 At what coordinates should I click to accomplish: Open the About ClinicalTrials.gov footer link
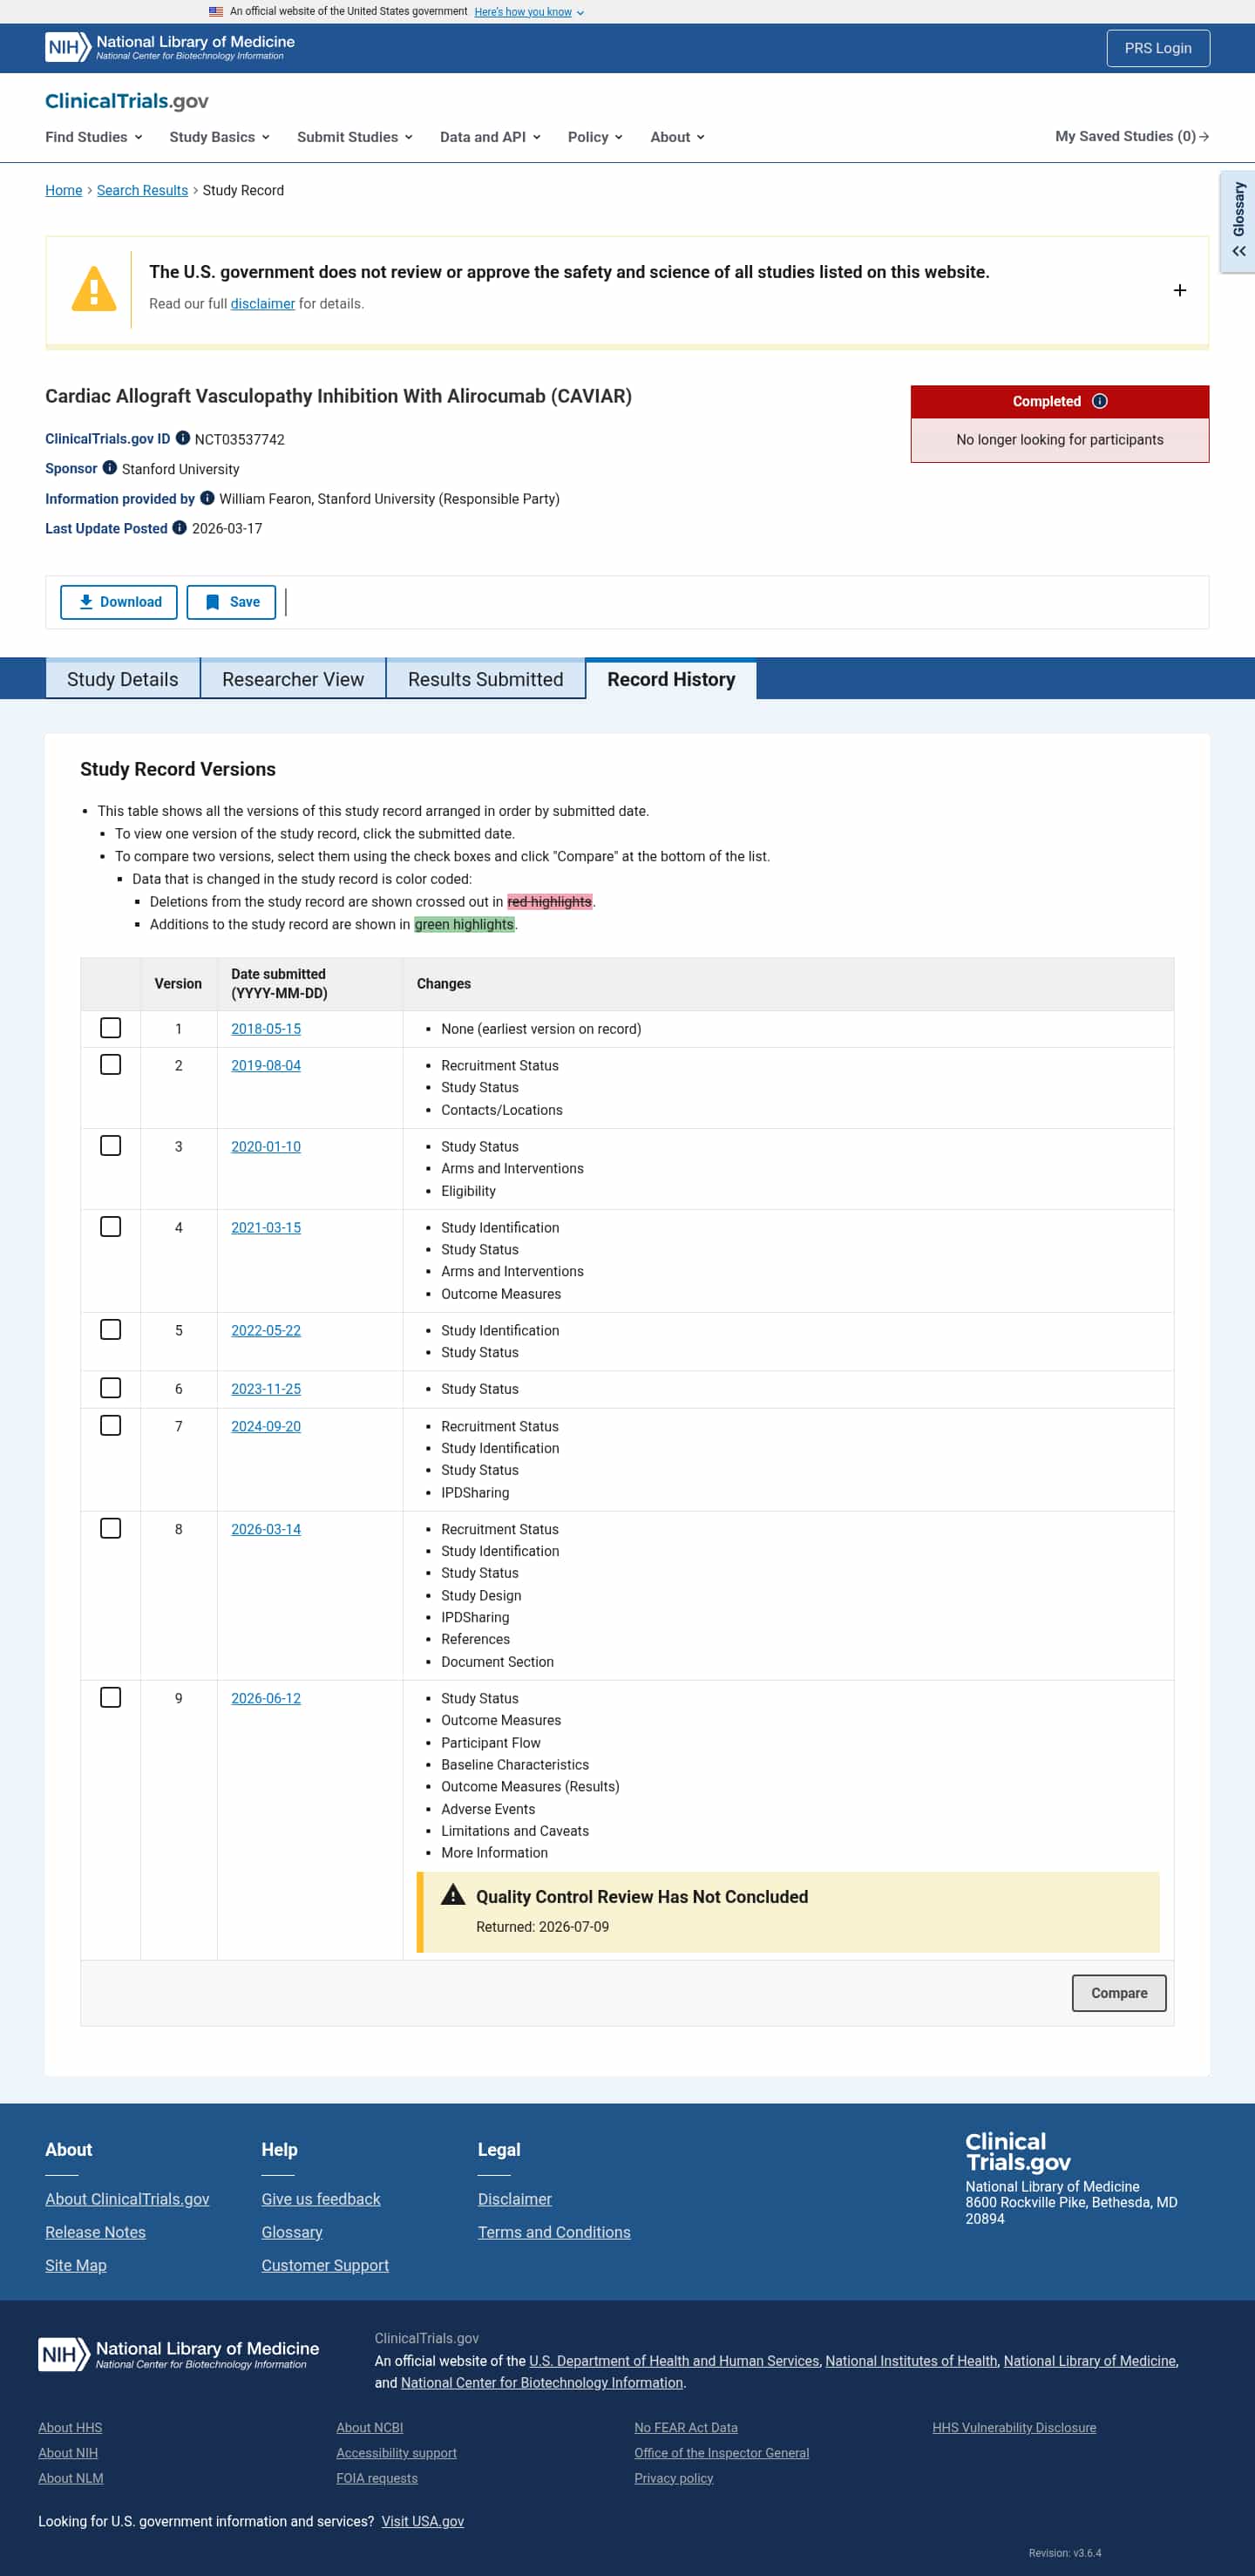click(x=127, y=2199)
